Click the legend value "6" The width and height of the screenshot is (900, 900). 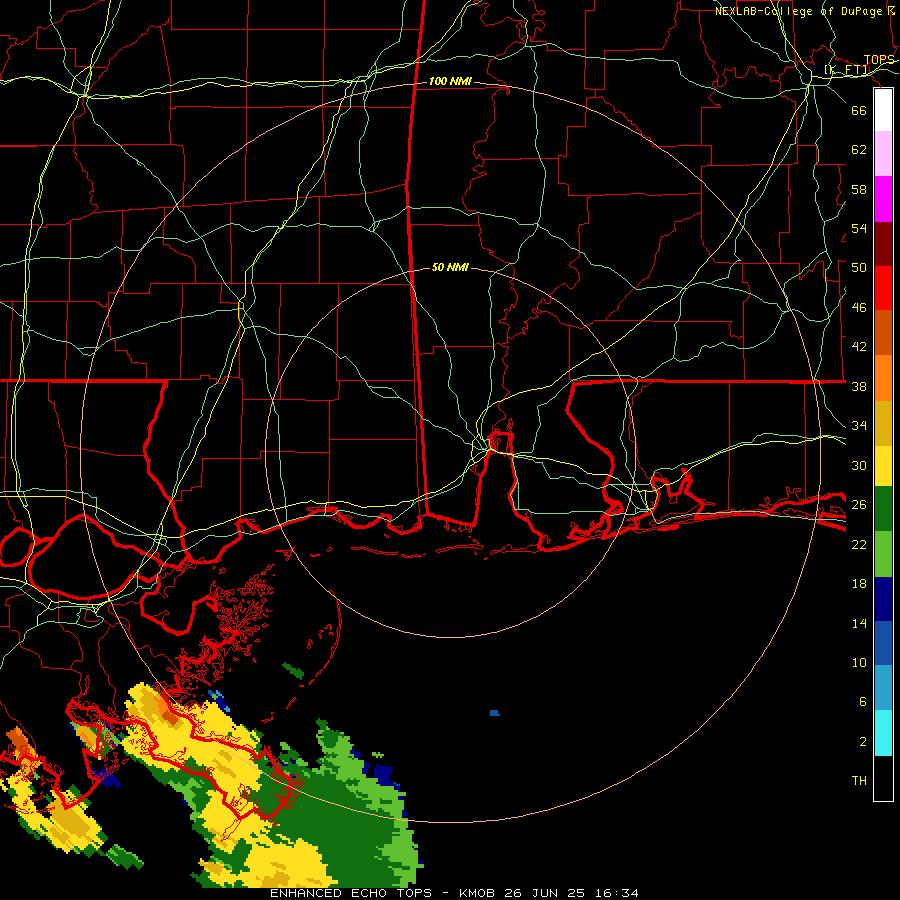click(x=862, y=702)
